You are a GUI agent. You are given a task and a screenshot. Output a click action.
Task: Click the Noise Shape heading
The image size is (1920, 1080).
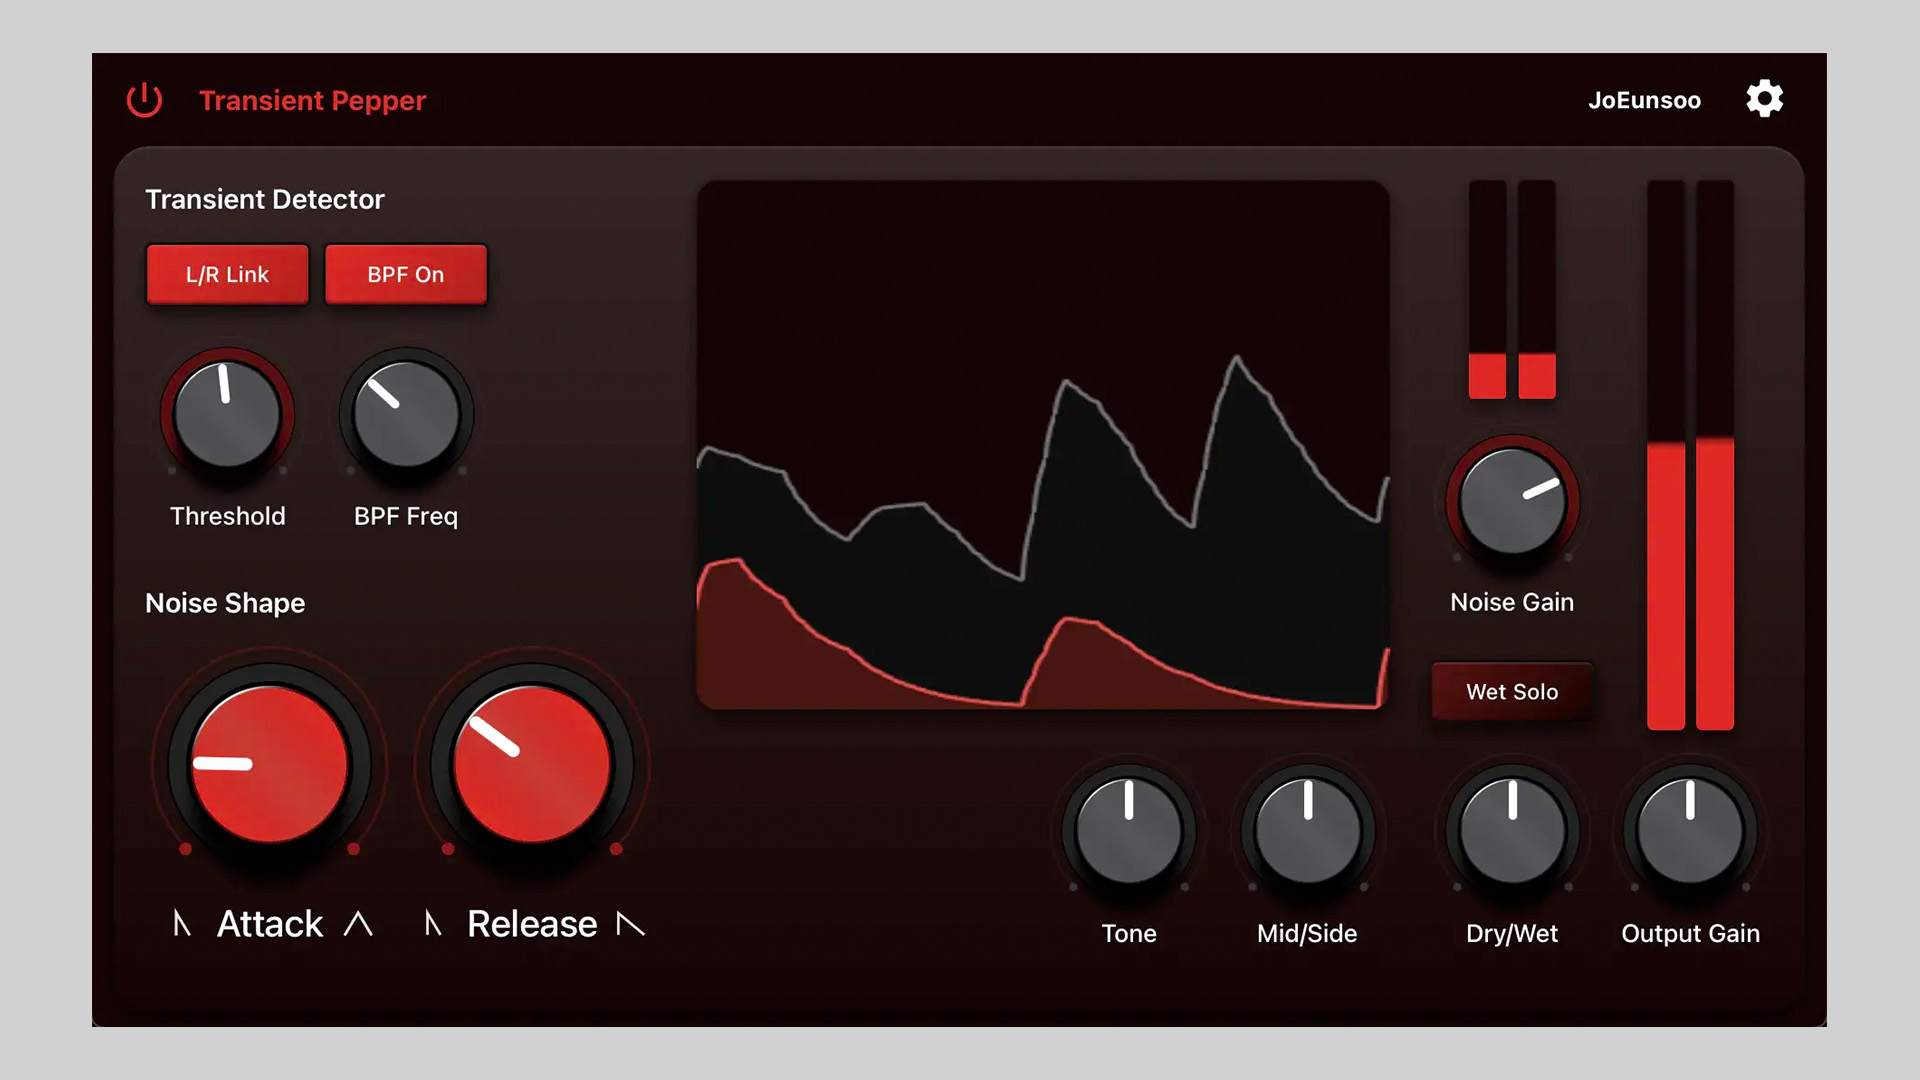pyautogui.click(x=225, y=603)
